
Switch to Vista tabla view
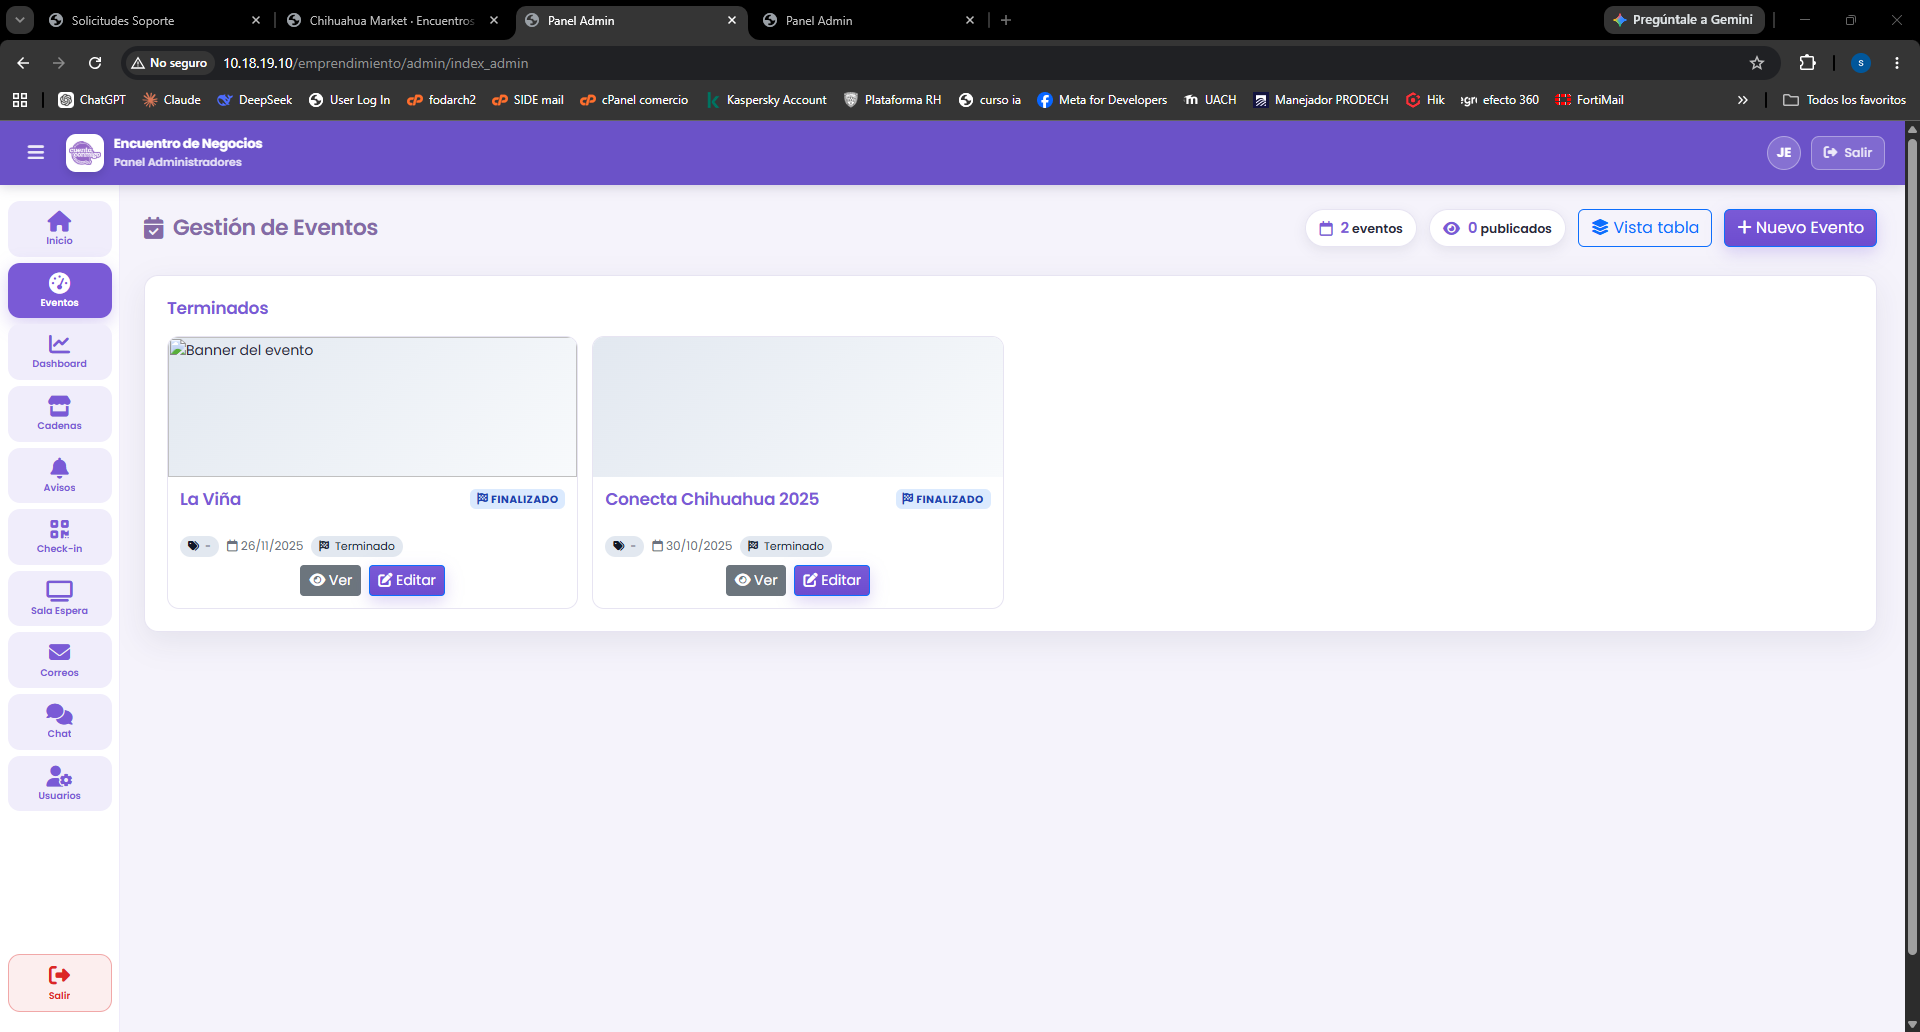[x=1644, y=228]
